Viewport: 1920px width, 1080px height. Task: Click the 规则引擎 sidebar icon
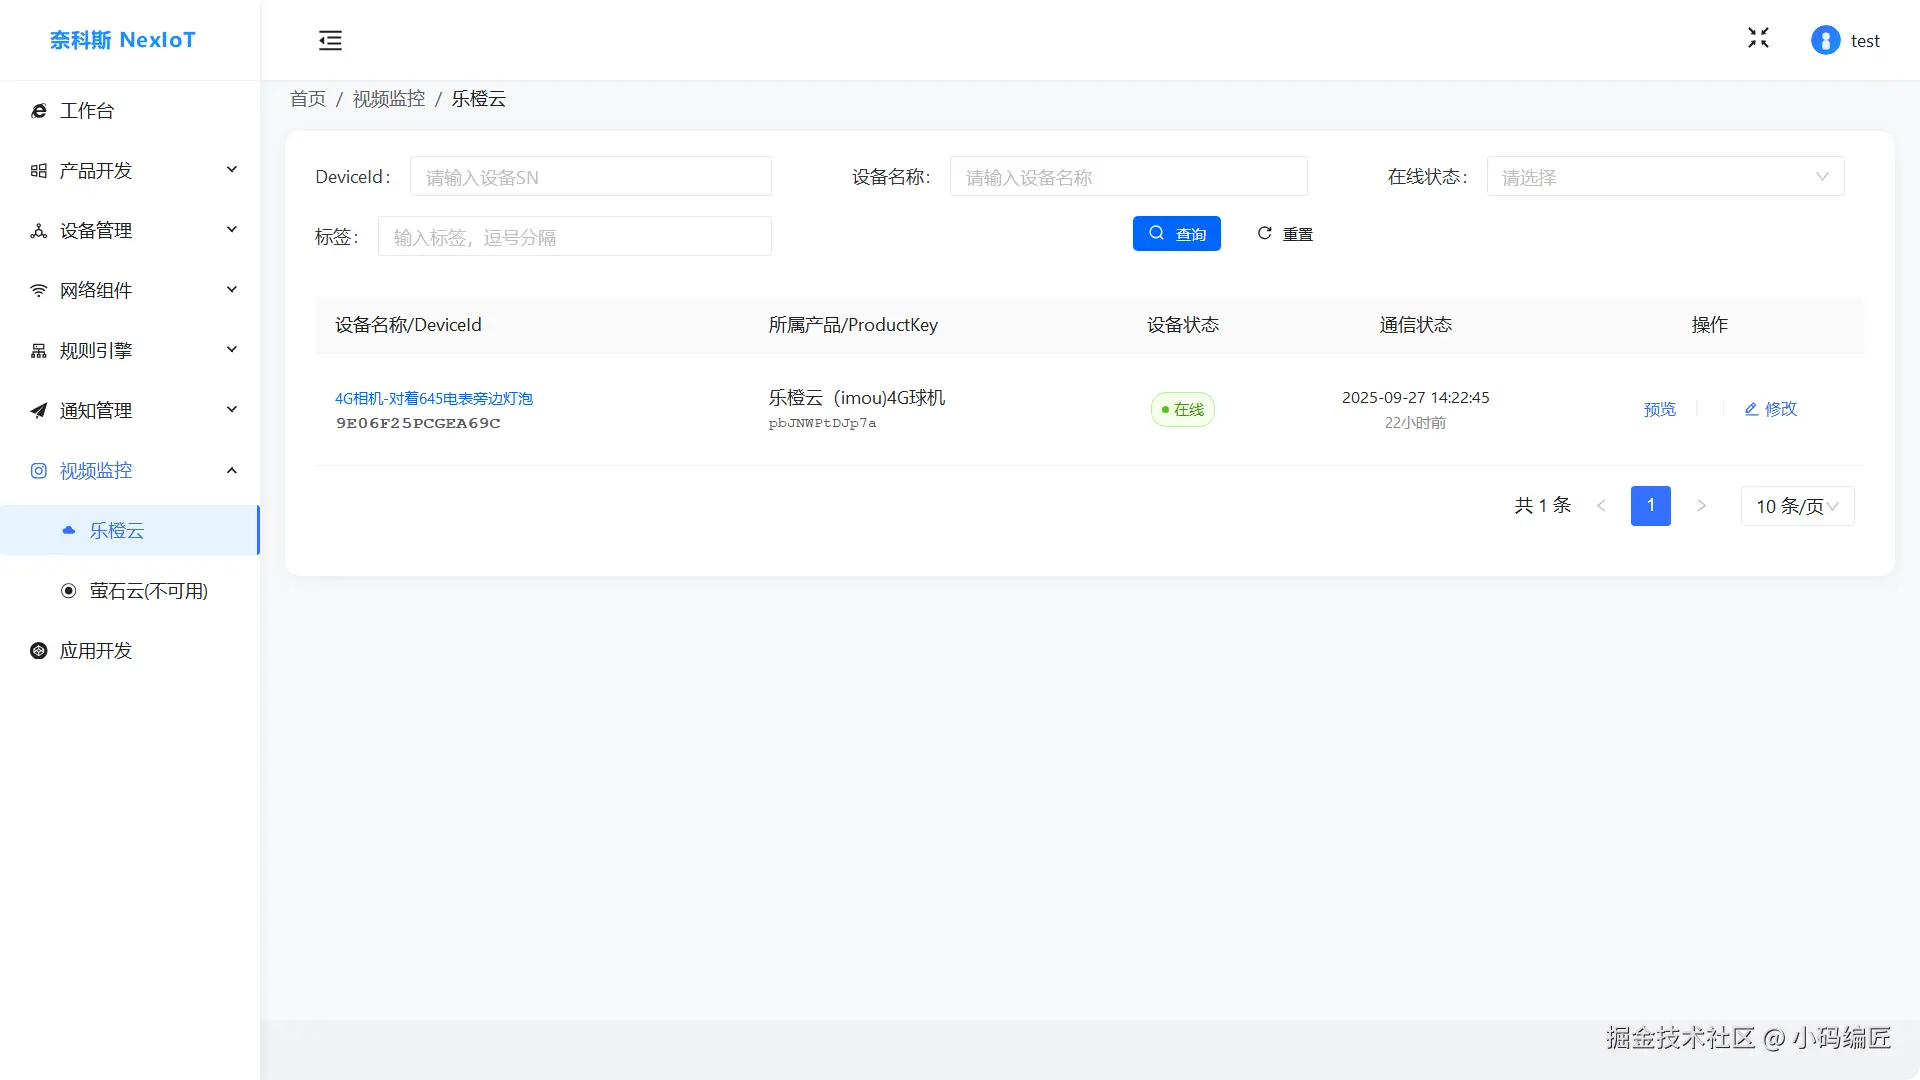point(39,351)
